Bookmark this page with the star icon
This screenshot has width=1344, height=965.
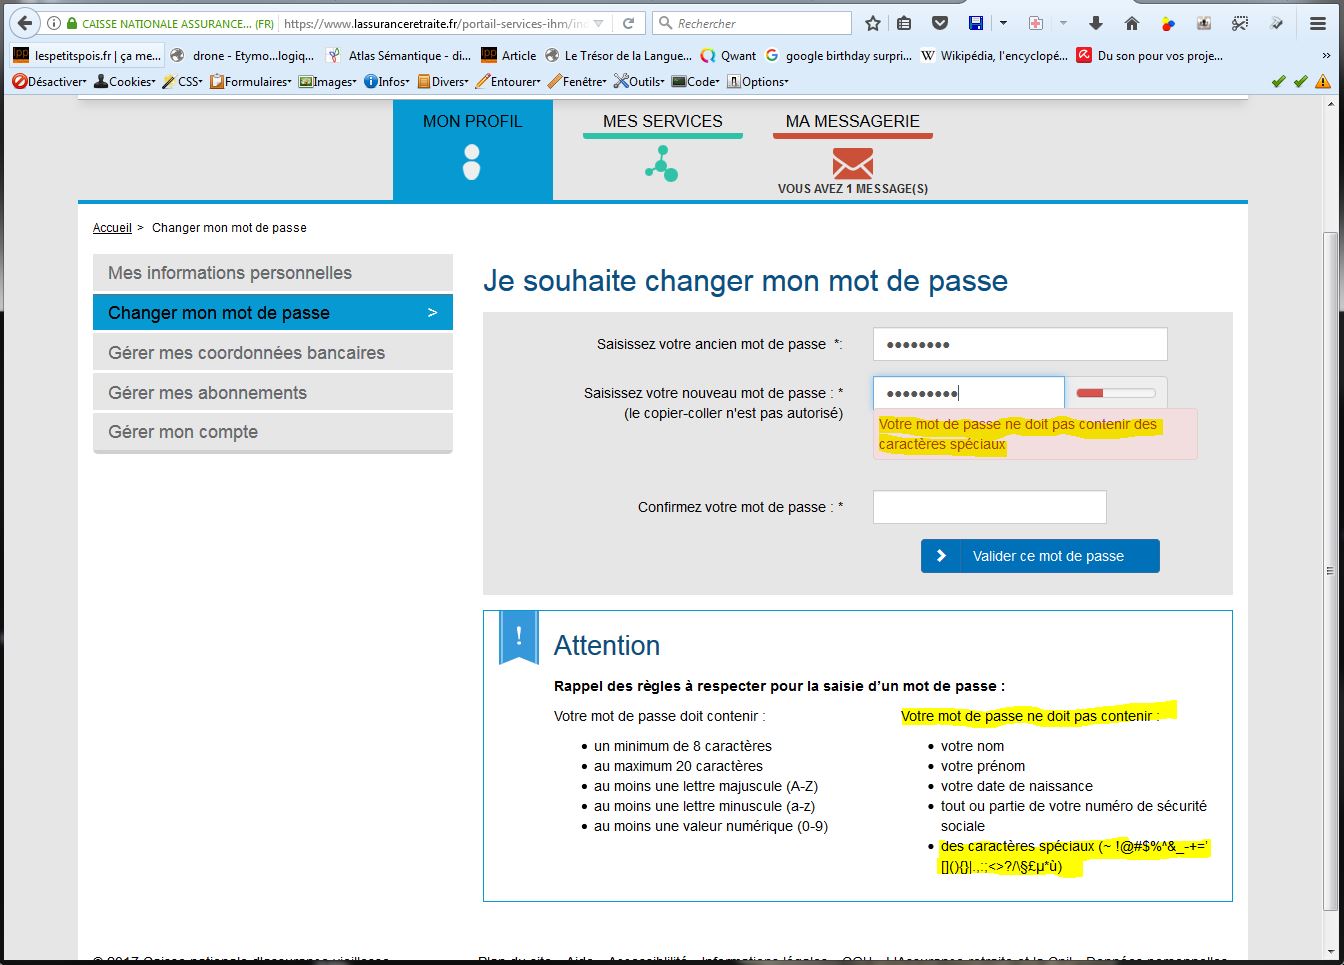pyautogui.click(x=873, y=23)
